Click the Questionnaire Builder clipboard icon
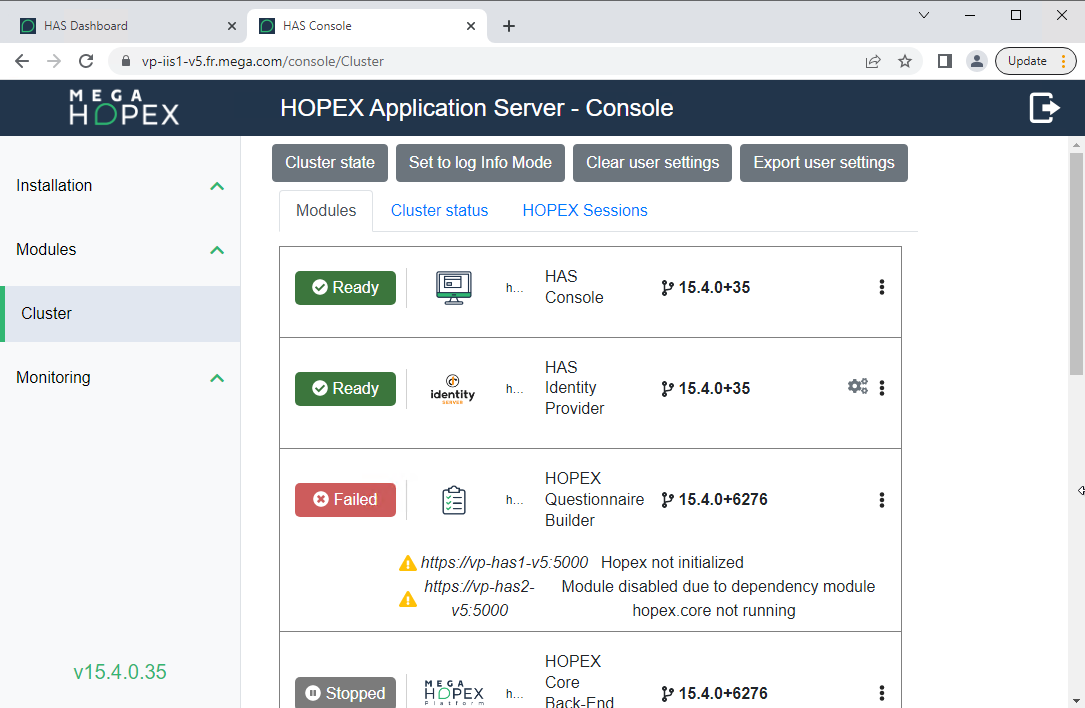The width and height of the screenshot is (1085, 708). [454, 500]
